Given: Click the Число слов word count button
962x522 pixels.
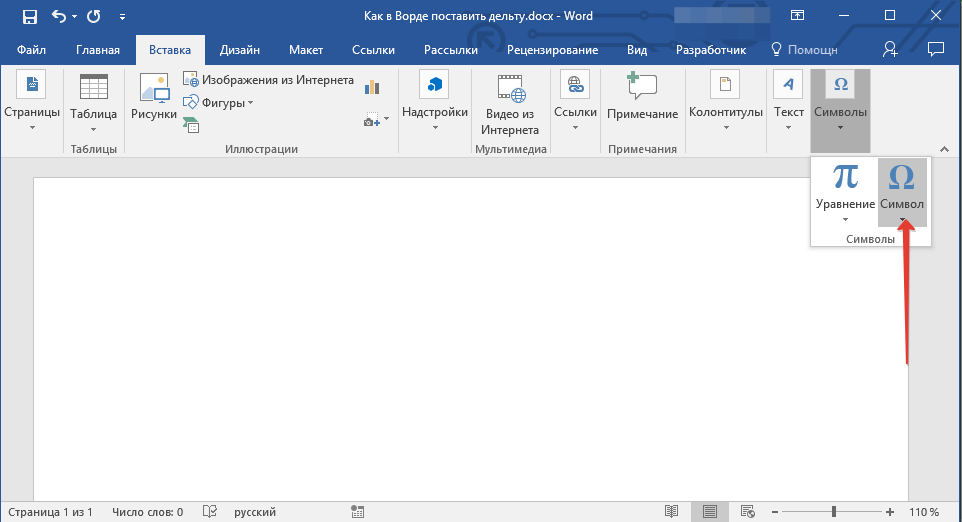Looking at the screenshot, I should tap(147, 512).
